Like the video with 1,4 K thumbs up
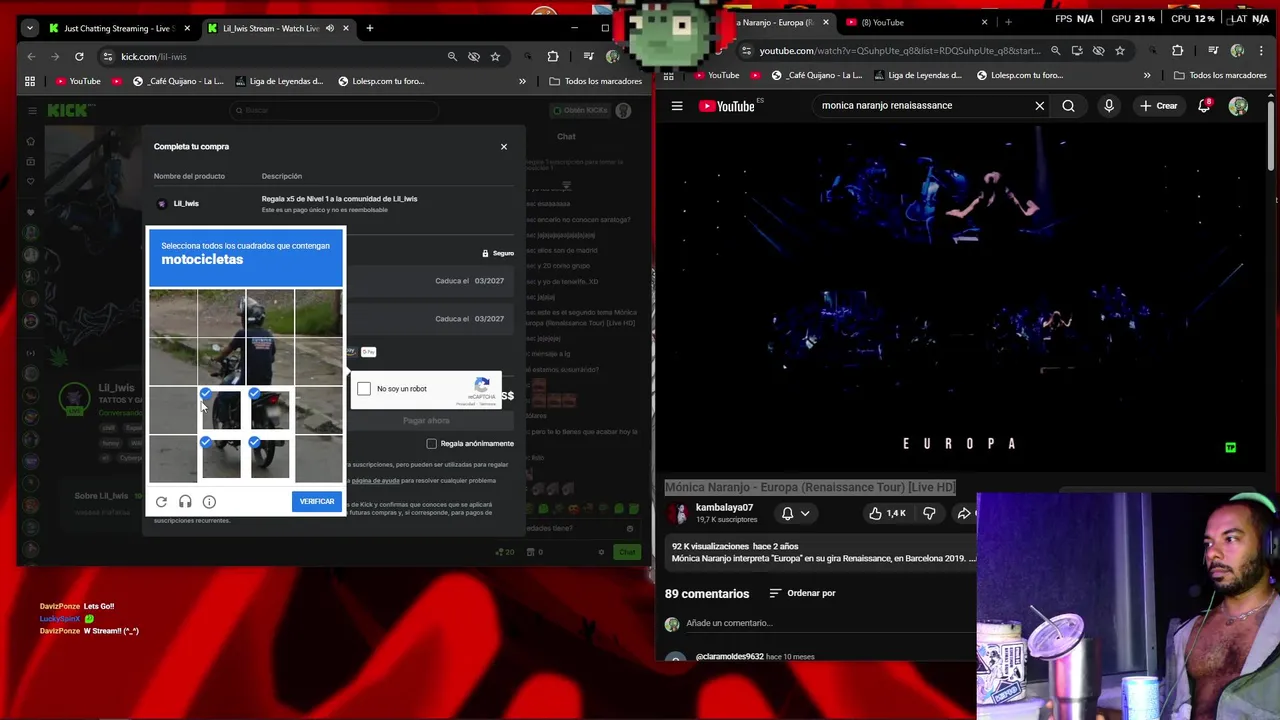Image resolution: width=1280 pixels, height=720 pixels. (887, 513)
